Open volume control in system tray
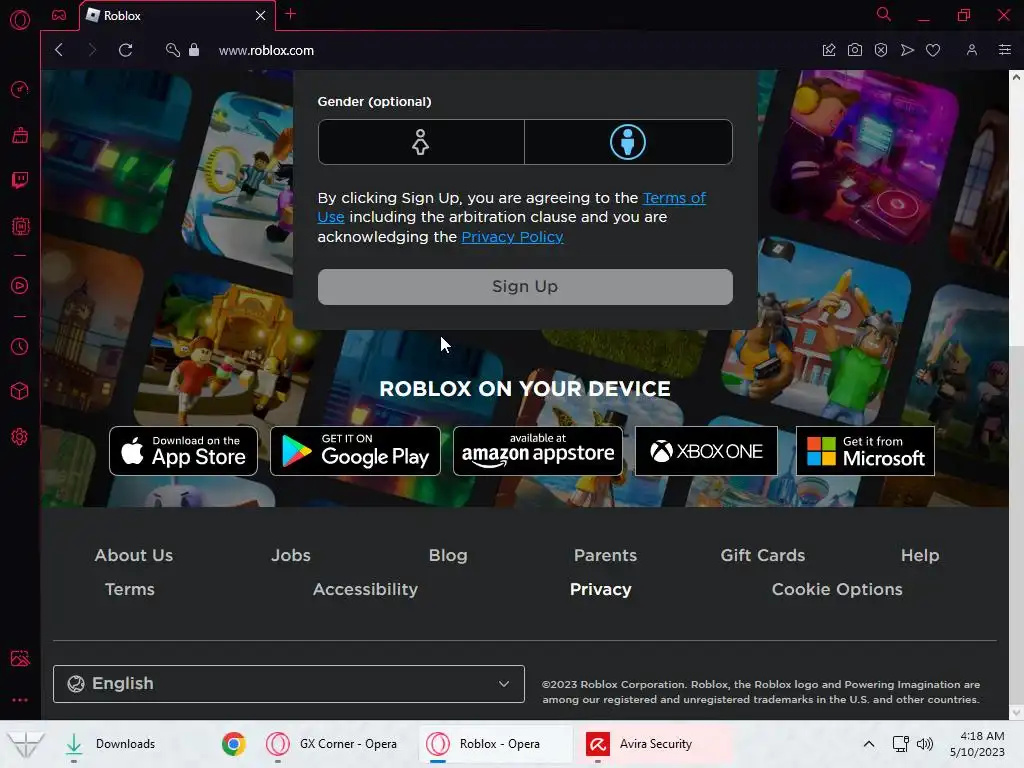1024x768 pixels. pos(925,744)
